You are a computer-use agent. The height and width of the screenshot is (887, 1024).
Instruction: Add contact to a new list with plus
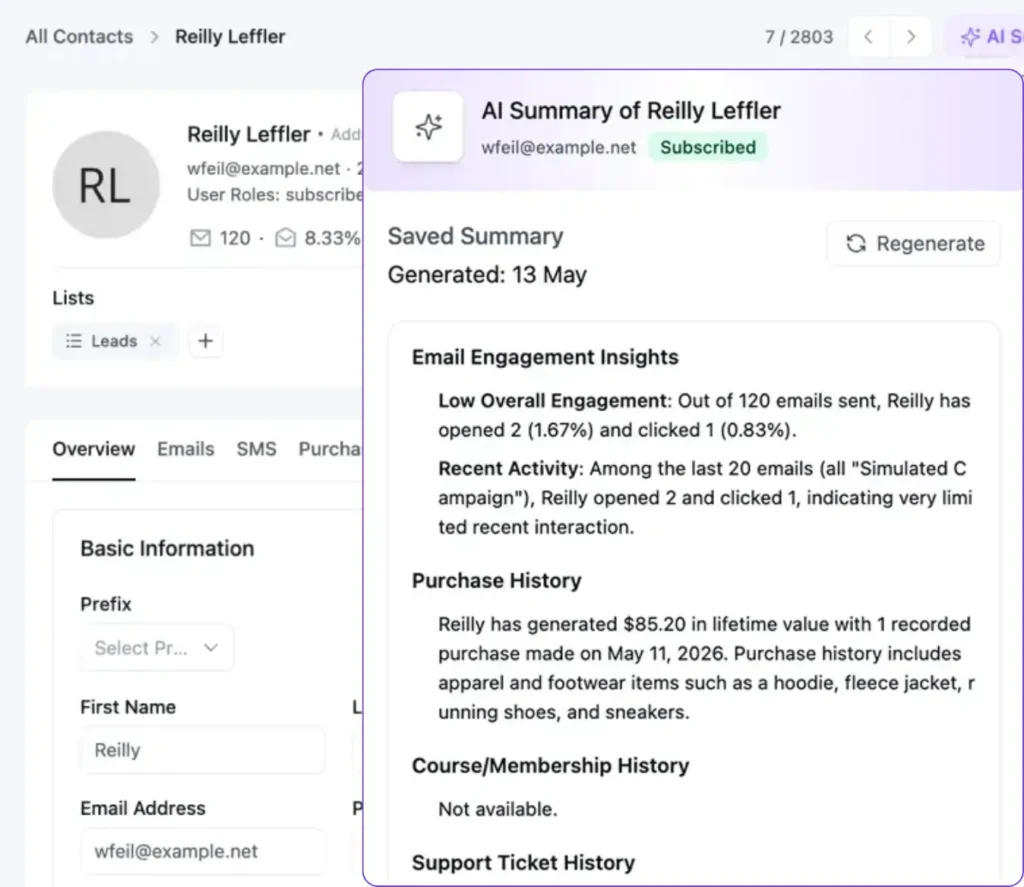click(206, 341)
